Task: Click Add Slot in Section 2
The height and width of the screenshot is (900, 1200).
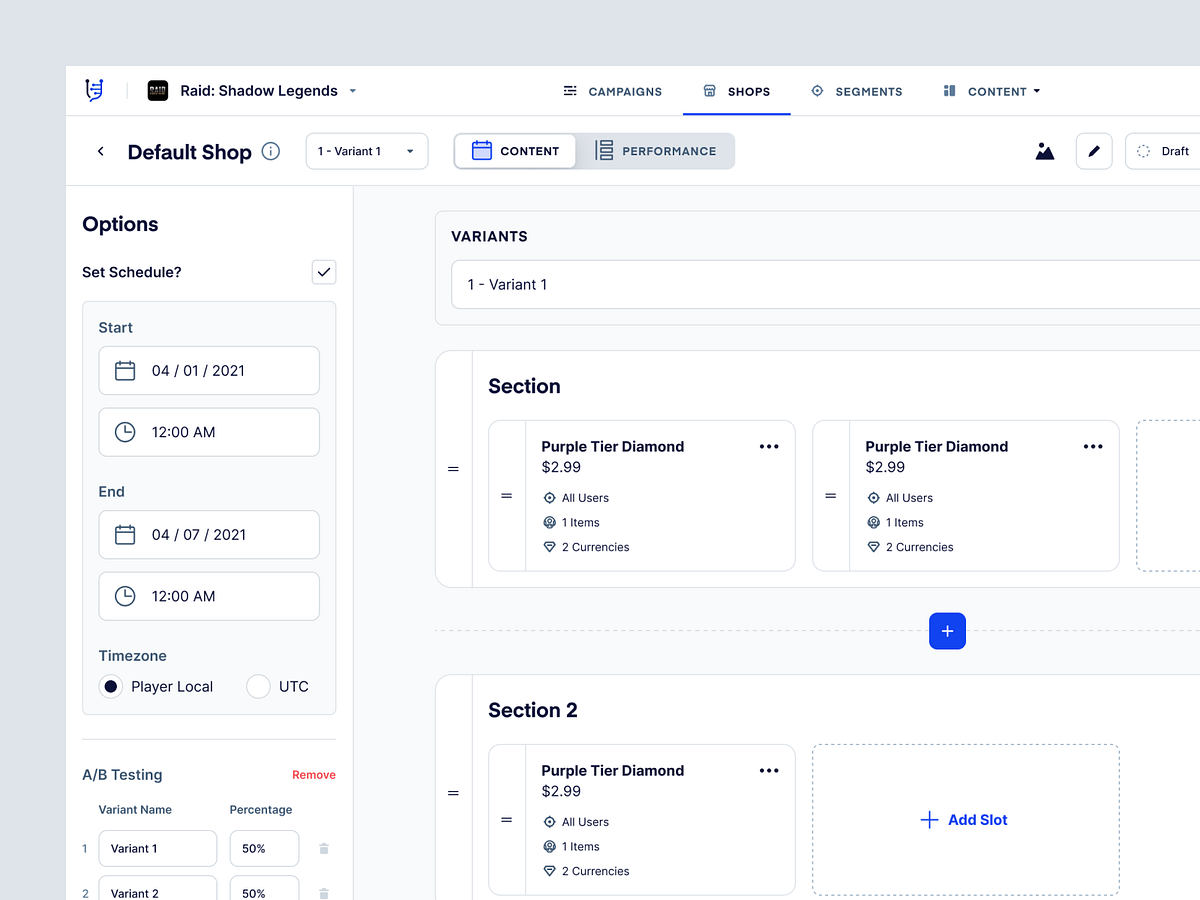Action: pyautogui.click(x=964, y=819)
